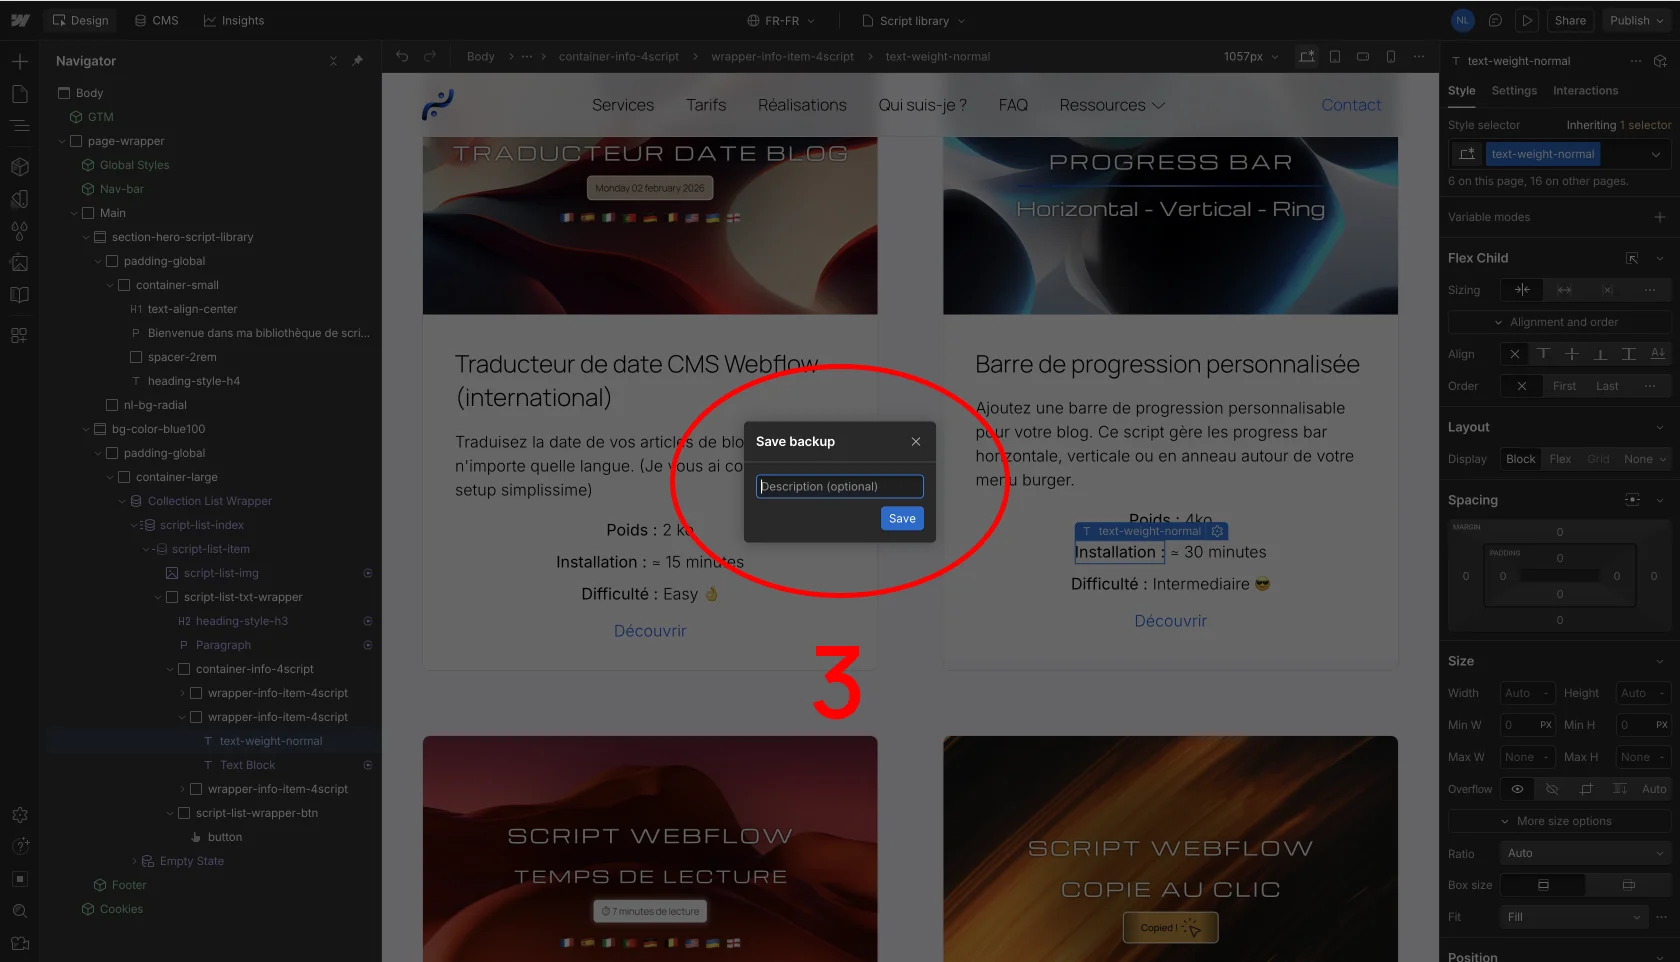Click the Description field in the Save backup dialog
The image size is (1680, 962).
[x=839, y=486]
